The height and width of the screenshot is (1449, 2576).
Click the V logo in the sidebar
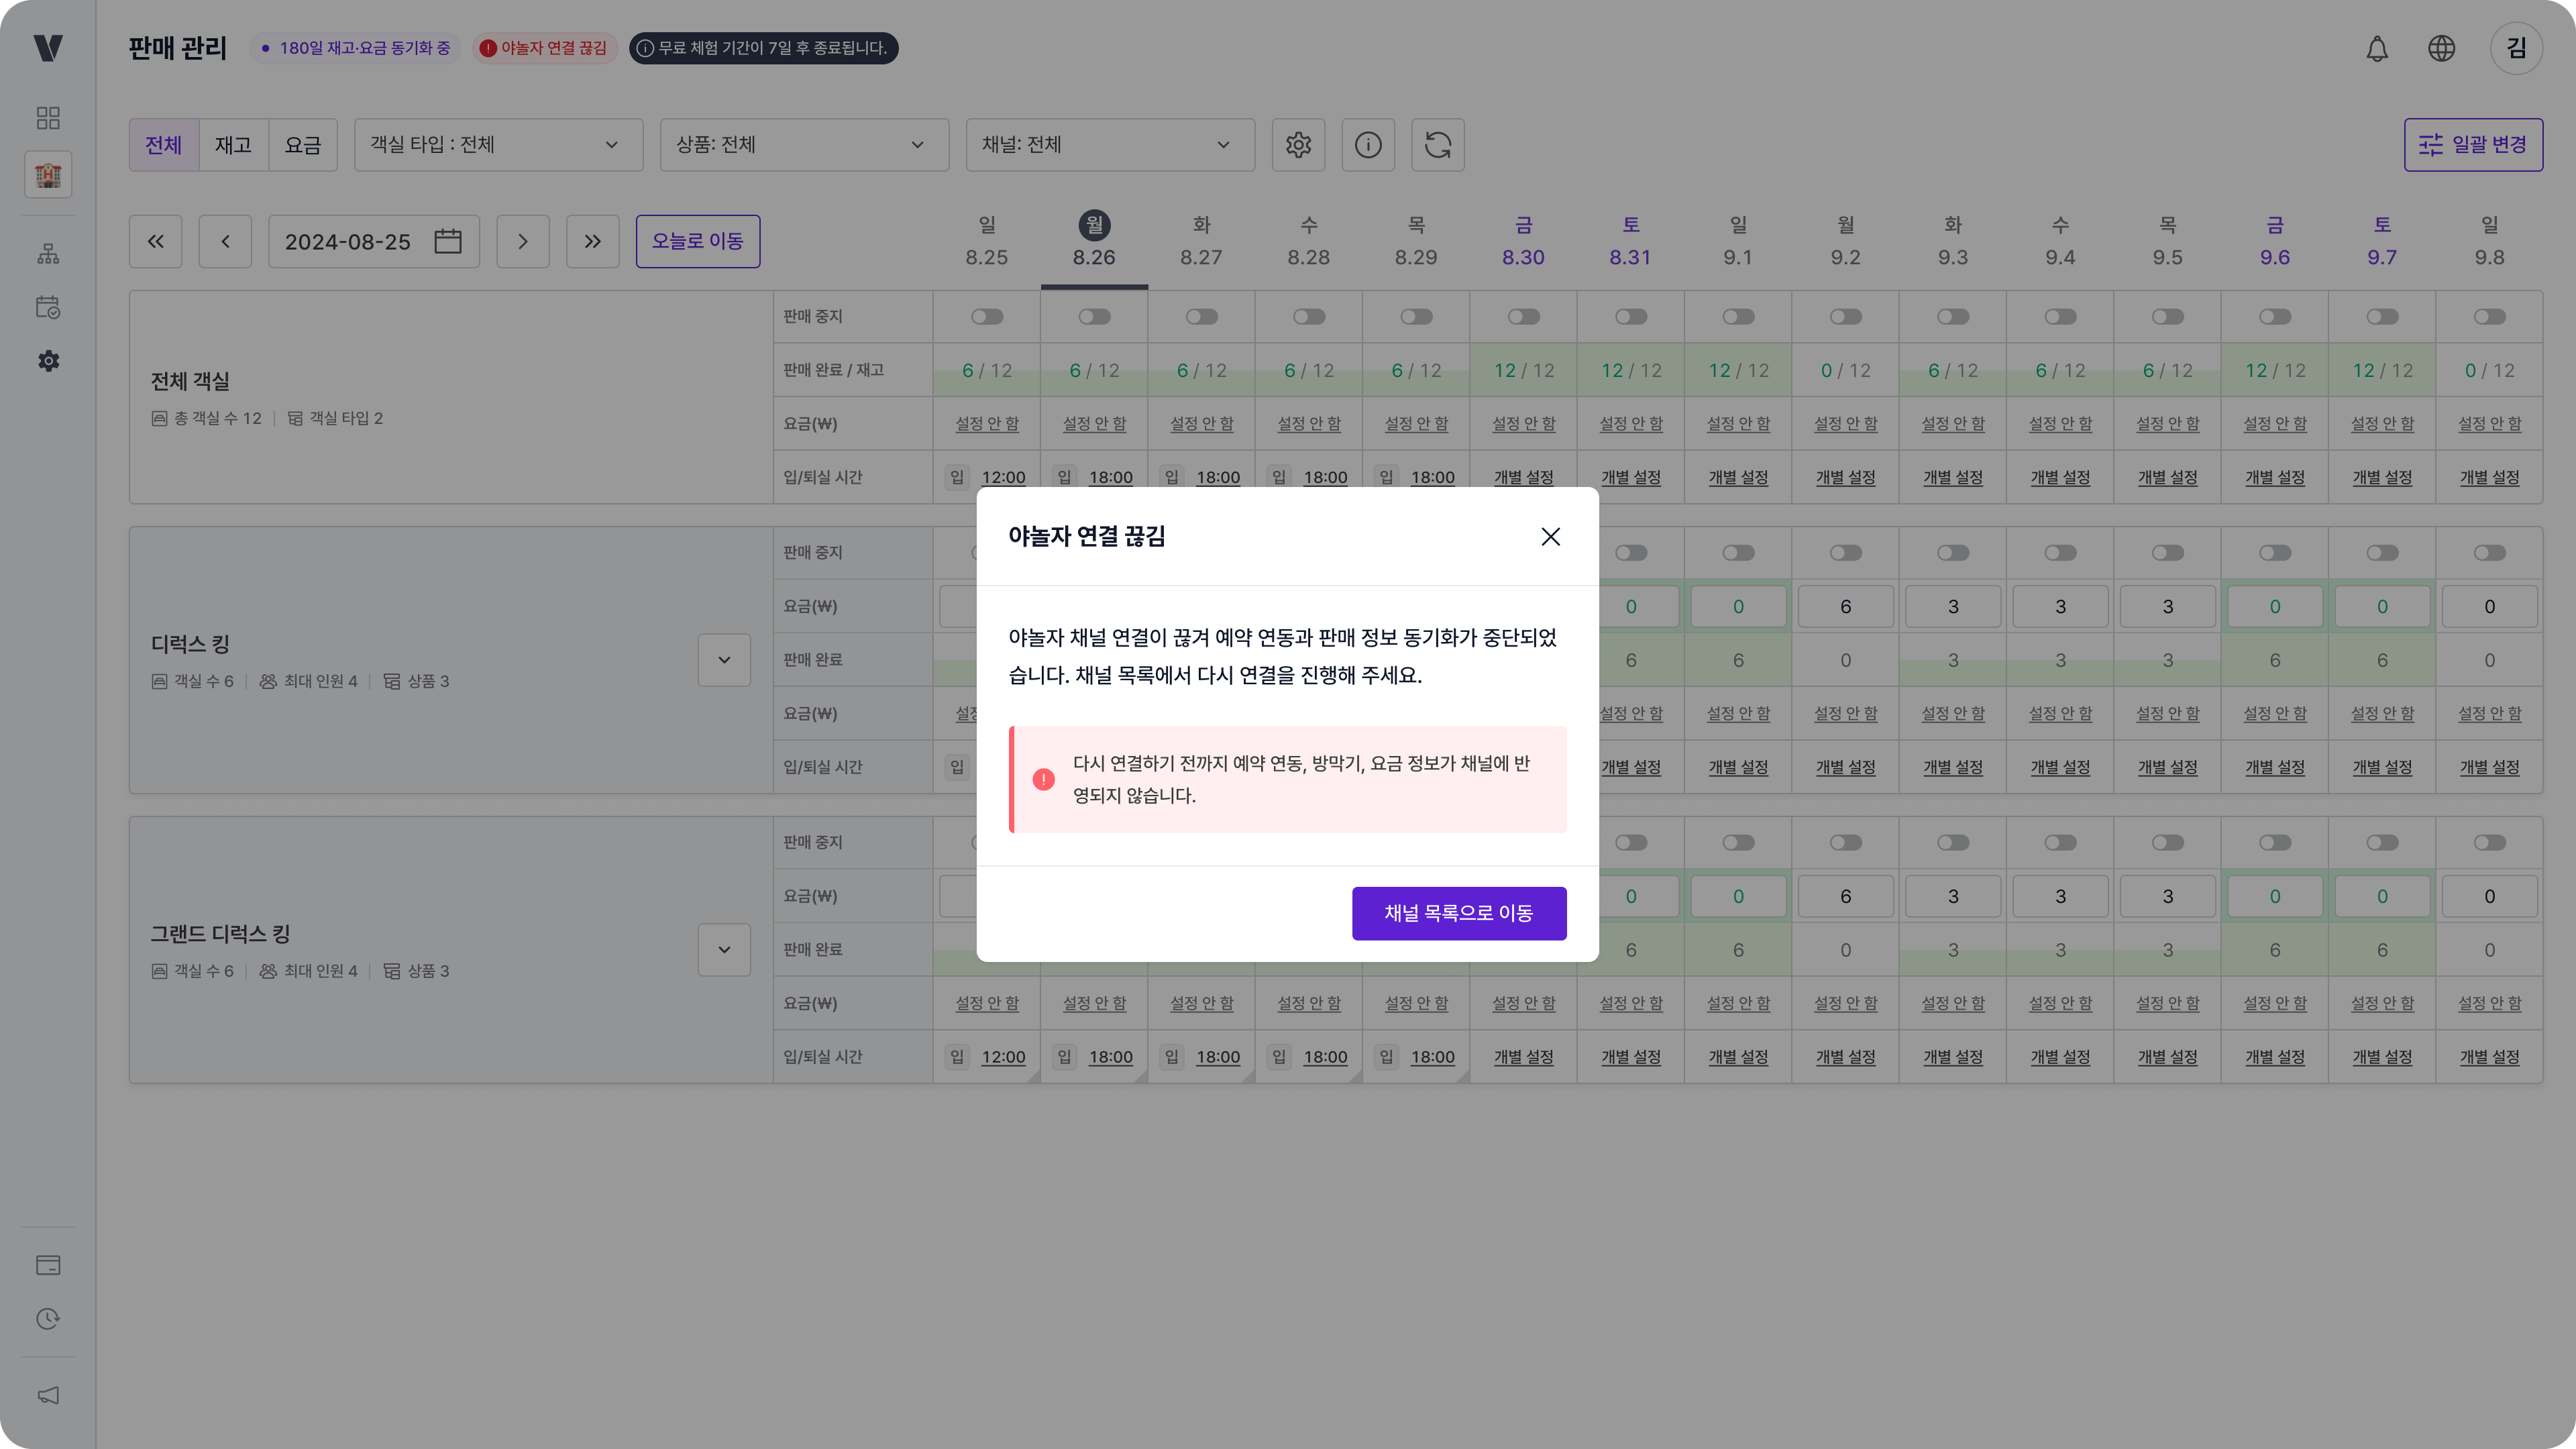(48, 48)
